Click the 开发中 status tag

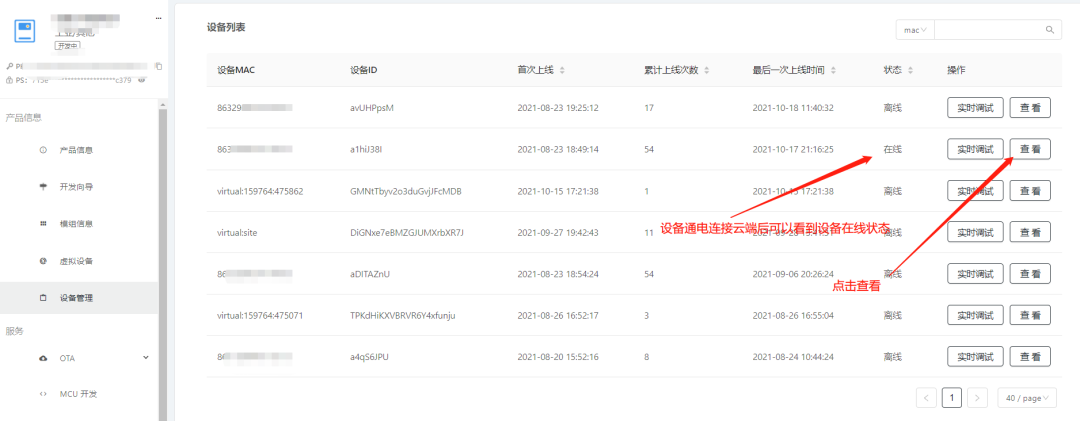pyautogui.click(x=68, y=45)
